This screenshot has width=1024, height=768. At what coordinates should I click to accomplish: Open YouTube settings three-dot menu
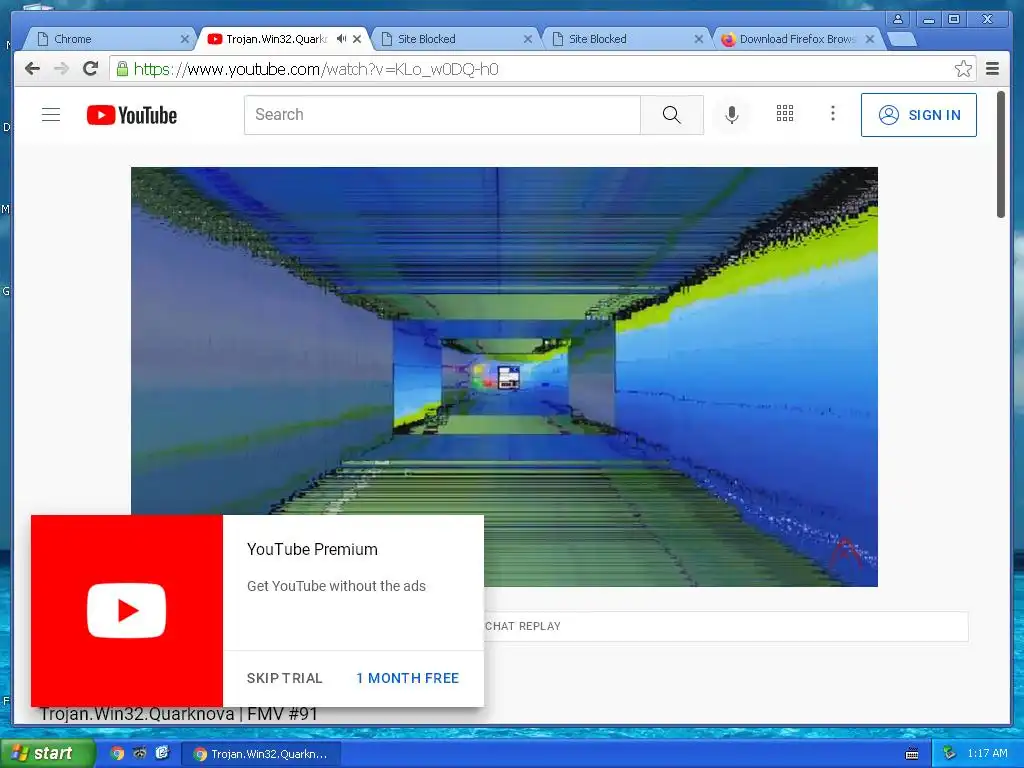click(832, 114)
